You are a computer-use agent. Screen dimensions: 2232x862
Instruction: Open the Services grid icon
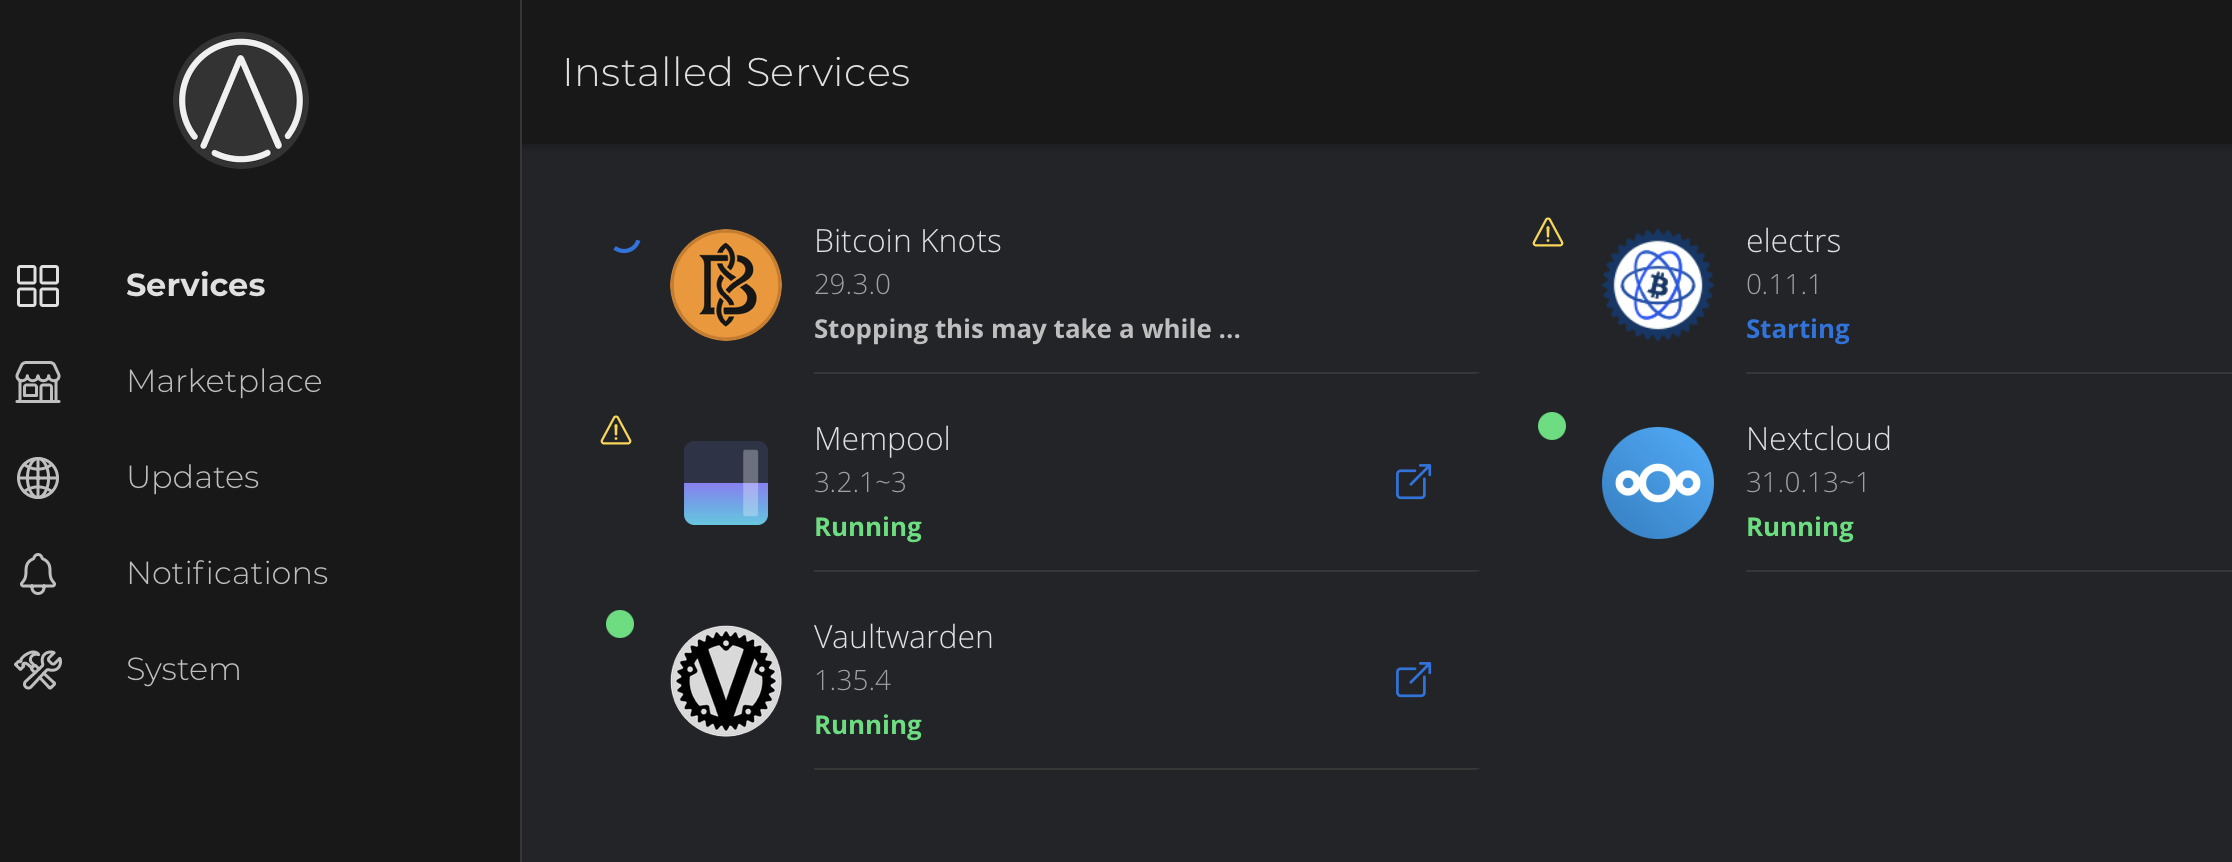tap(38, 286)
